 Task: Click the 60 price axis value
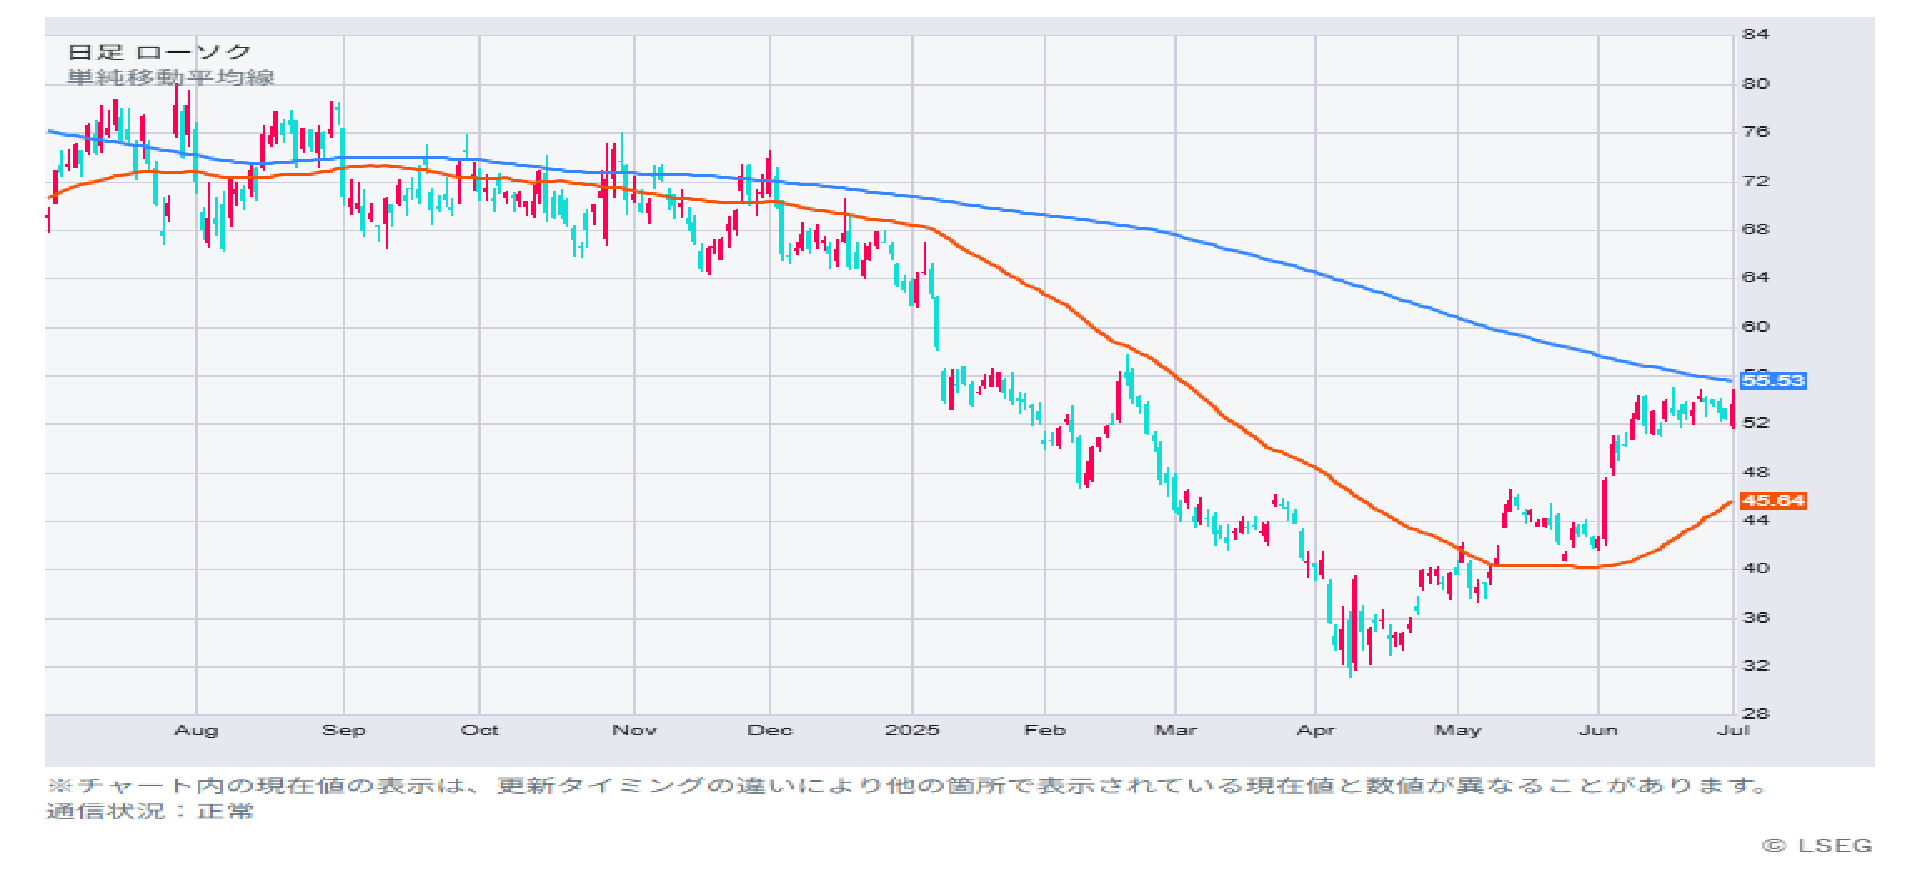tap(1756, 326)
